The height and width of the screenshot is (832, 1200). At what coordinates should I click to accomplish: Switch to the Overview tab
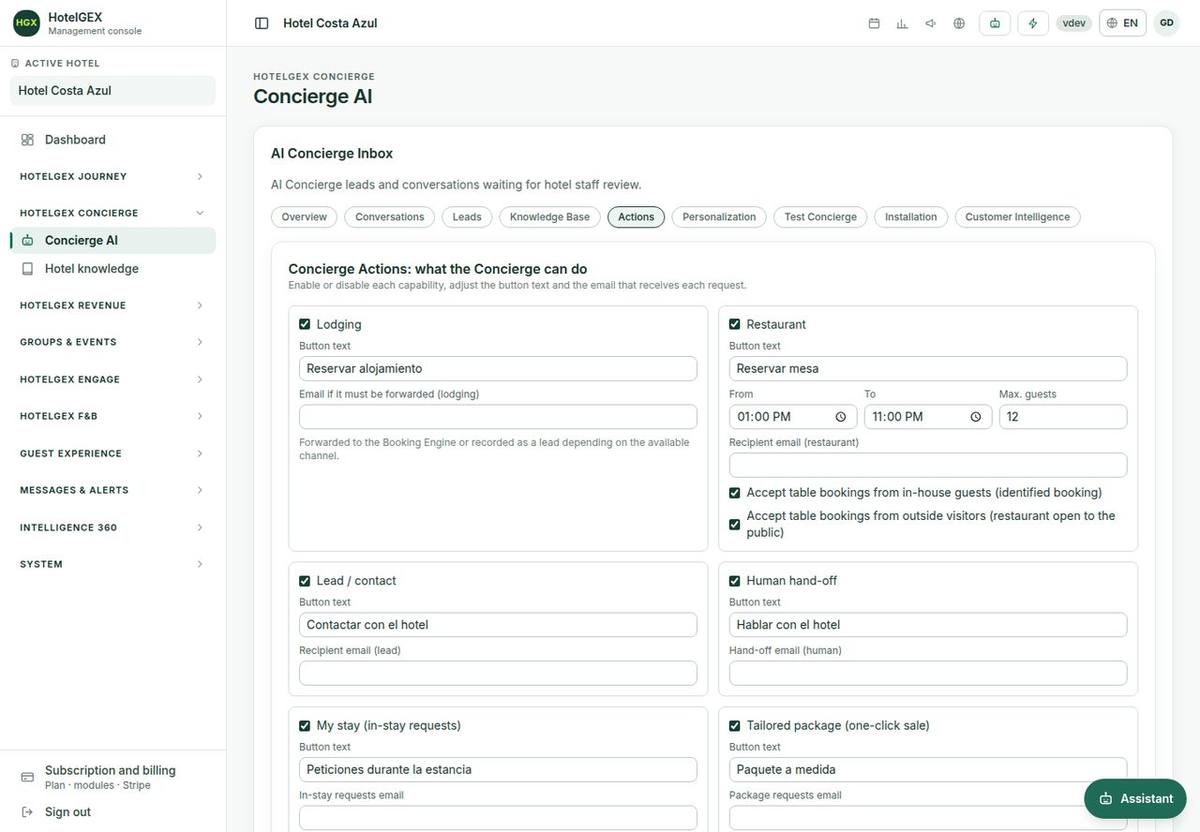(304, 217)
